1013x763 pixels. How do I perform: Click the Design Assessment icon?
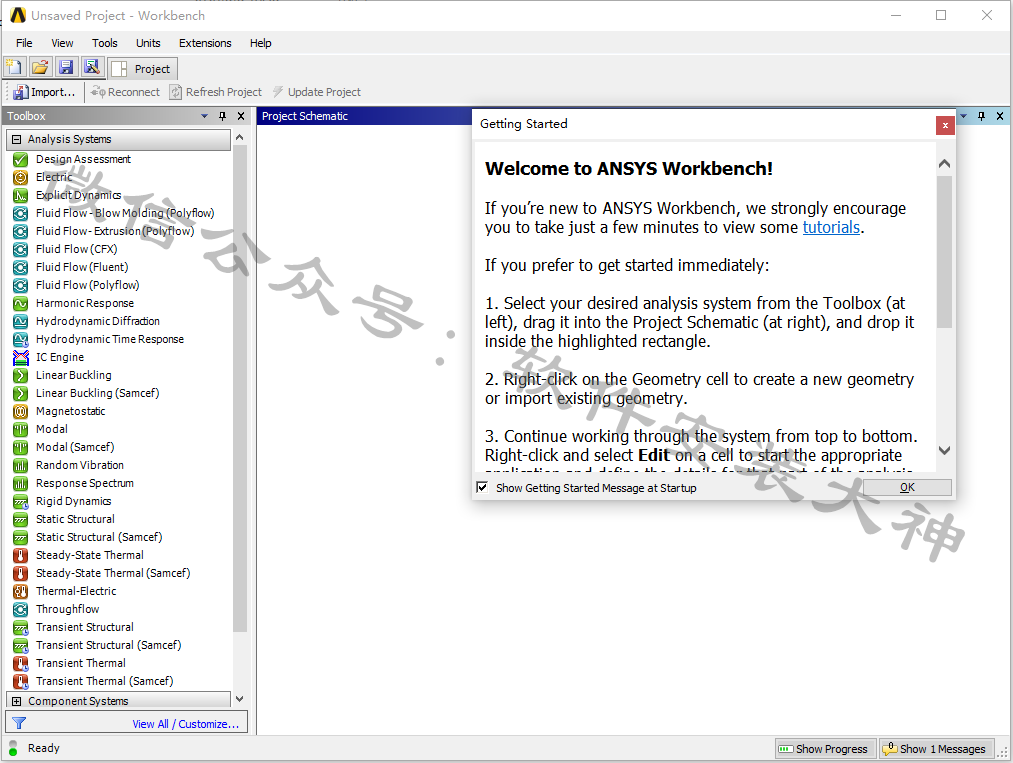(x=21, y=160)
